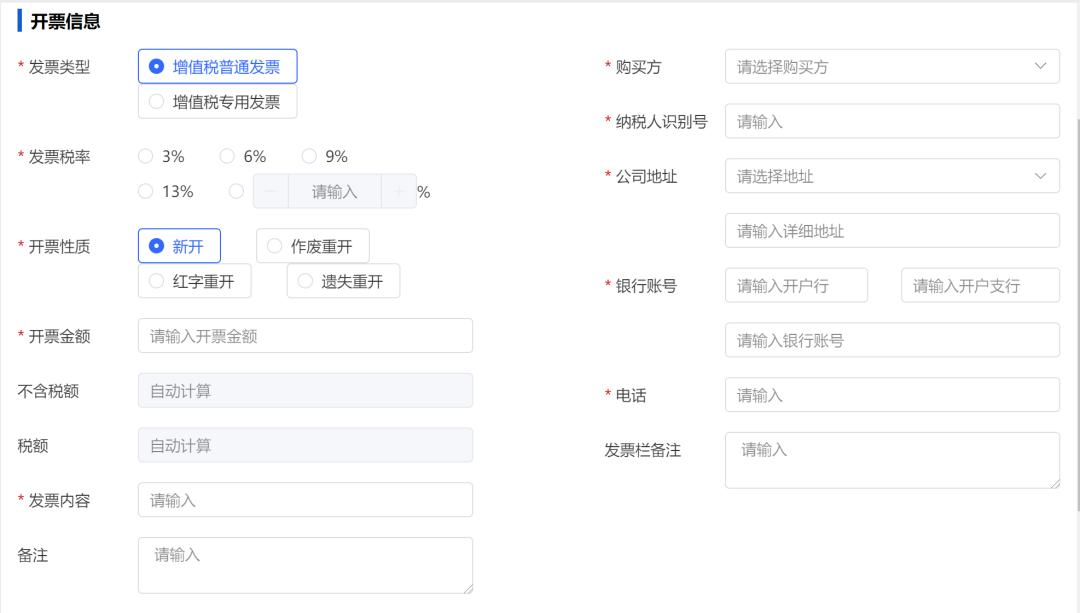
Task: Click the 发票内容 invoice content field
Action: click(x=304, y=499)
